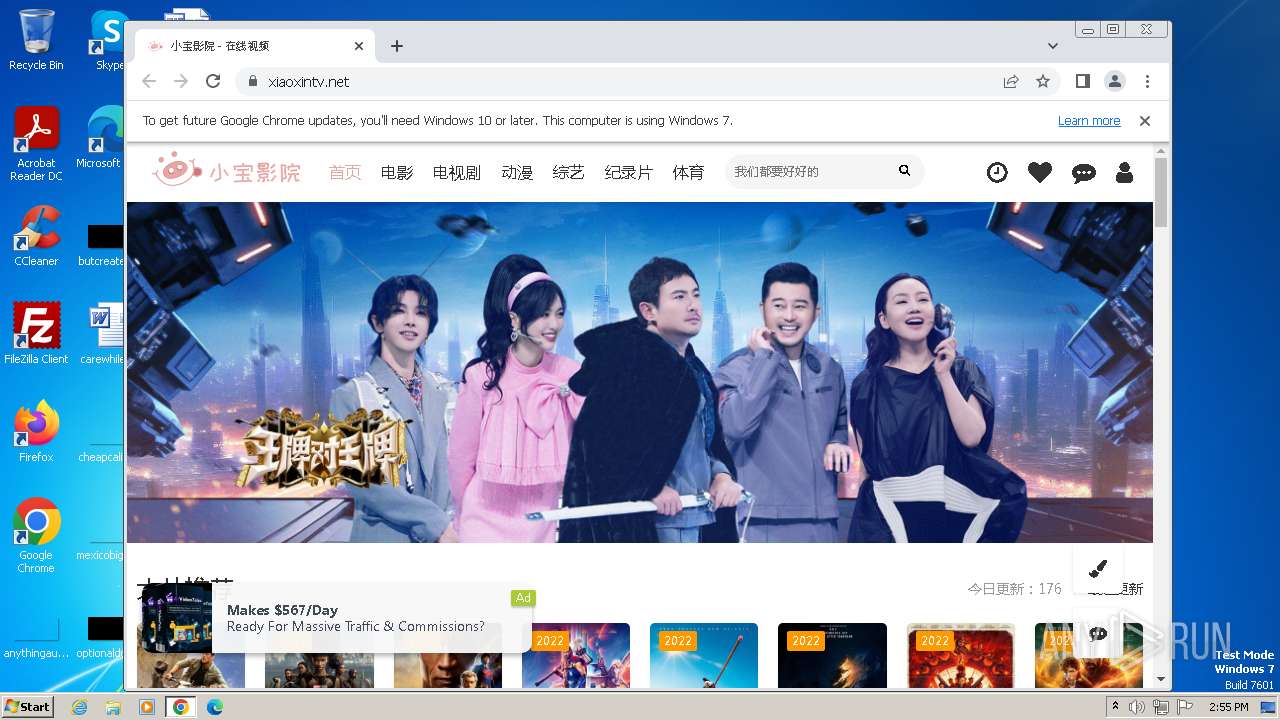The width and height of the screenshot is (1280, 720).
Task: Open the messages chat bubble icon
Action: [1083, 173]
